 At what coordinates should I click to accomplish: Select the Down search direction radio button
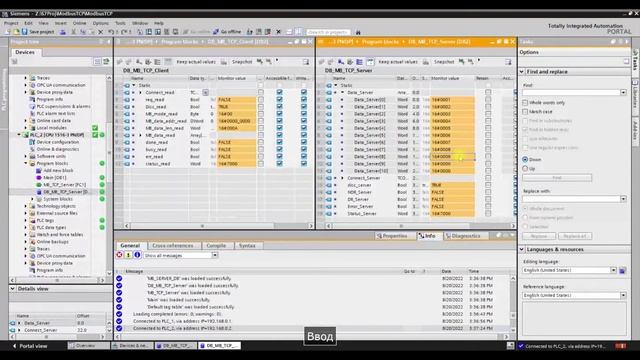(x=525, y=159)
